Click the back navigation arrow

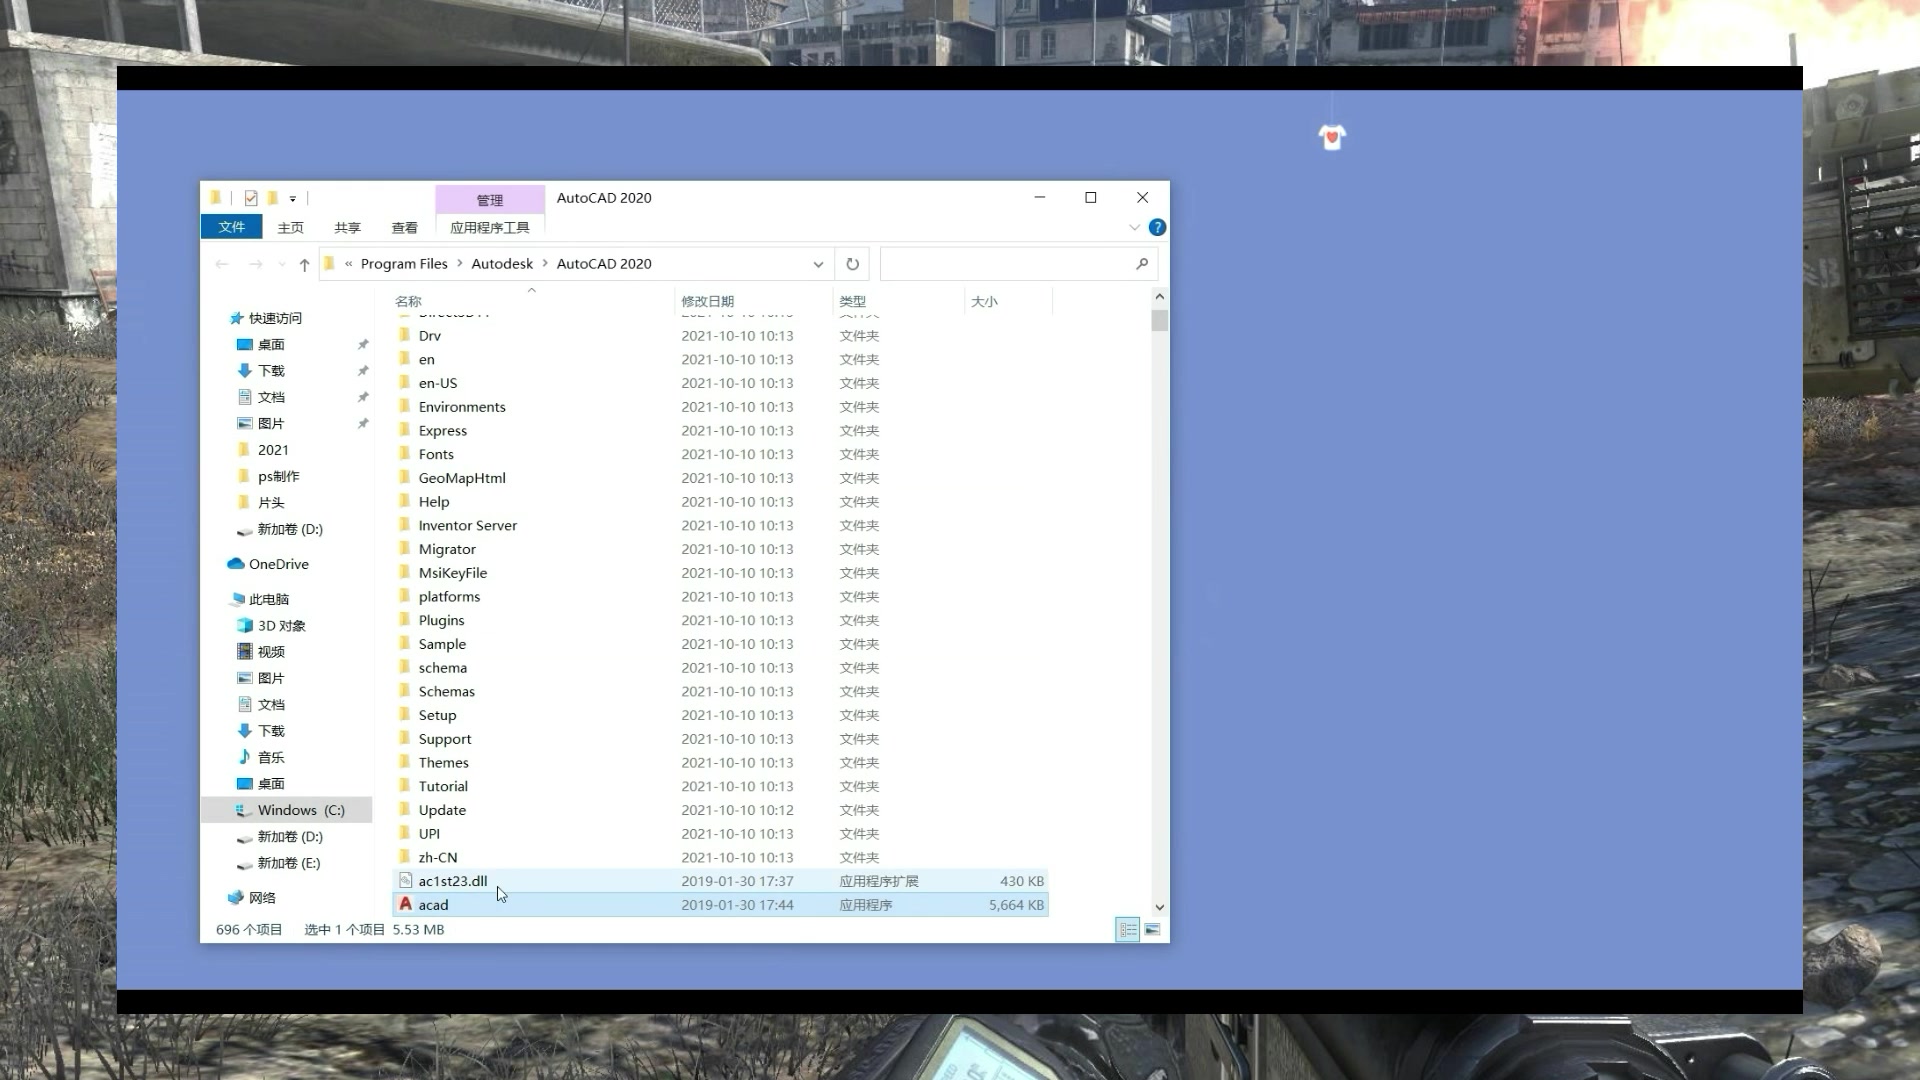coord(222,264)
